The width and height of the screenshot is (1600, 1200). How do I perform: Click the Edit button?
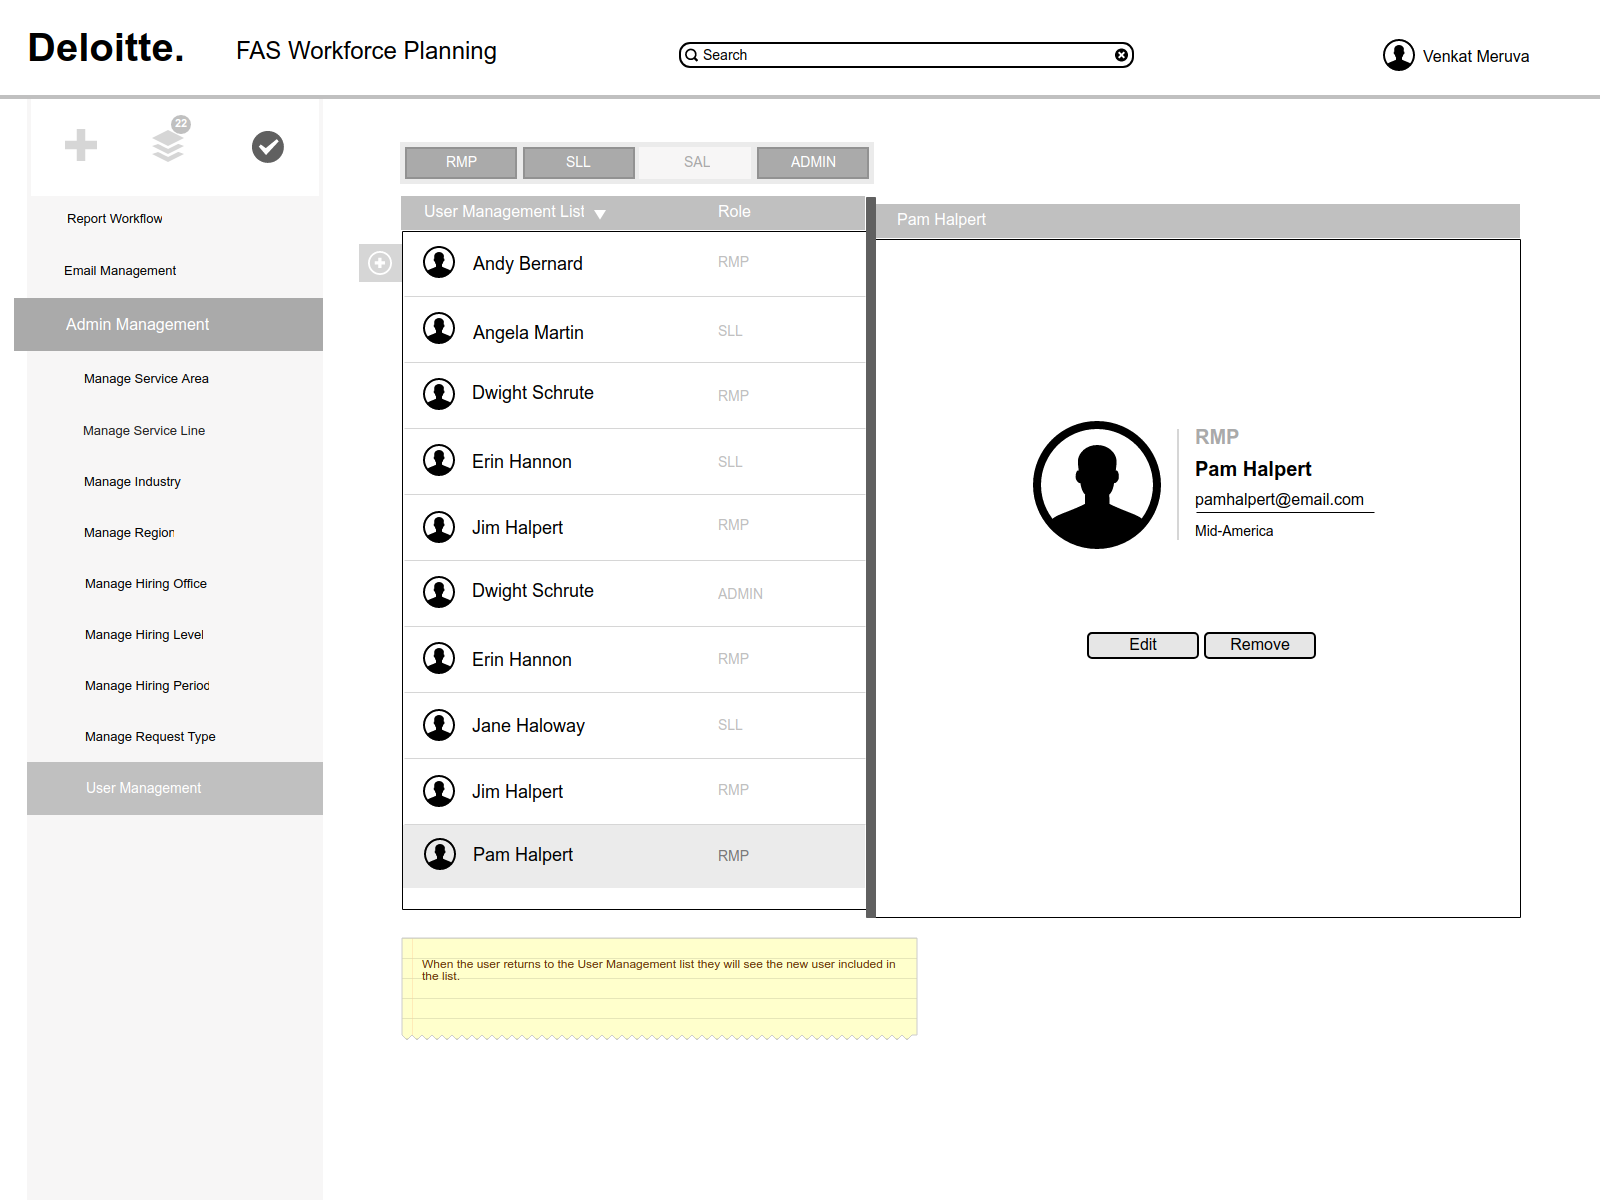coord(1143,645)
